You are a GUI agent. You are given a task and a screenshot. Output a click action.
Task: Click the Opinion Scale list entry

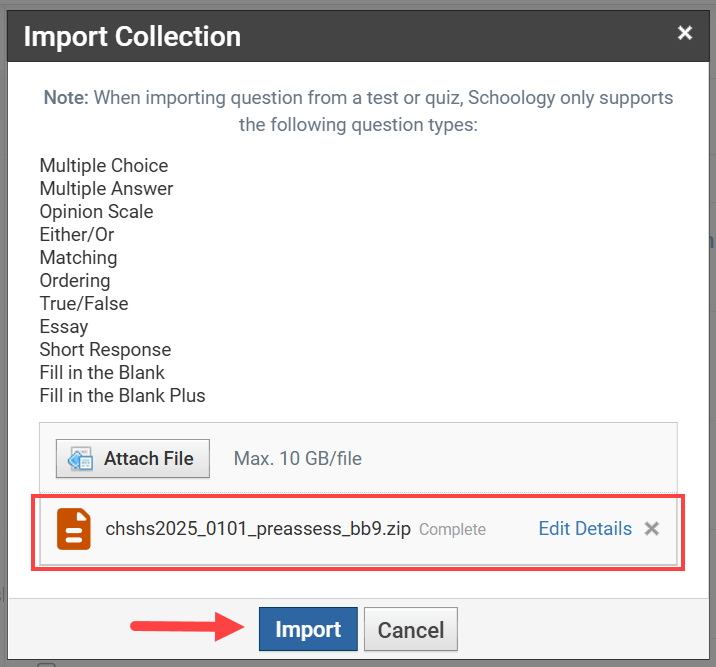pos(96,212)
